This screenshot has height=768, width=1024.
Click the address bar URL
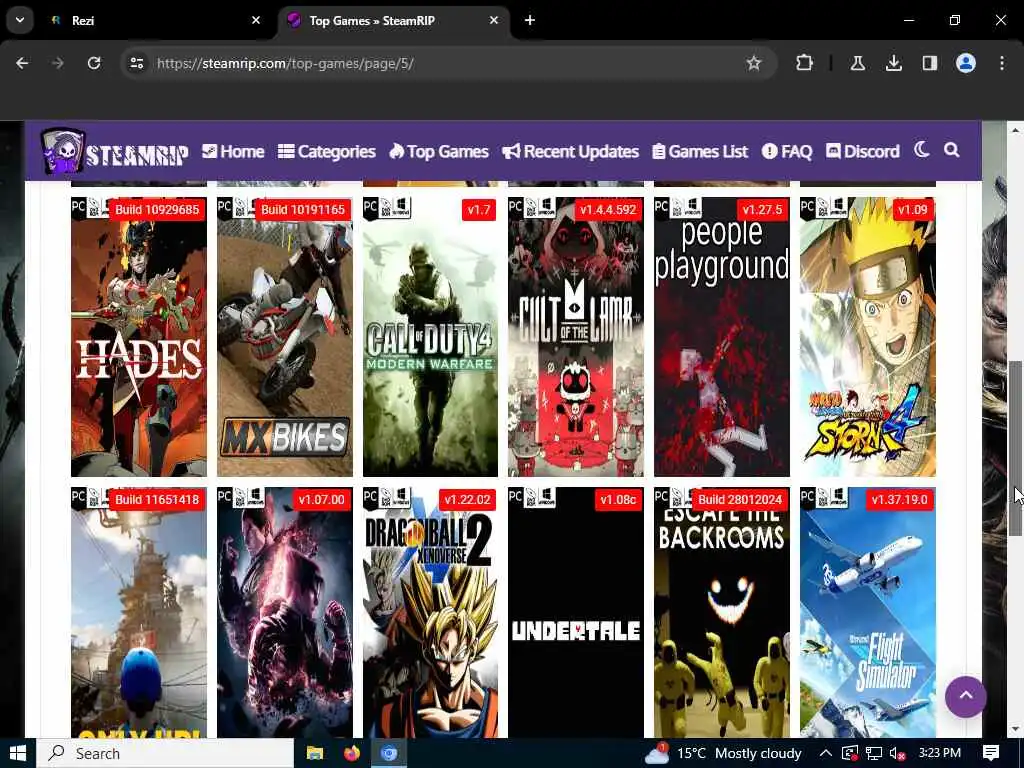click(x=285, y=63)
